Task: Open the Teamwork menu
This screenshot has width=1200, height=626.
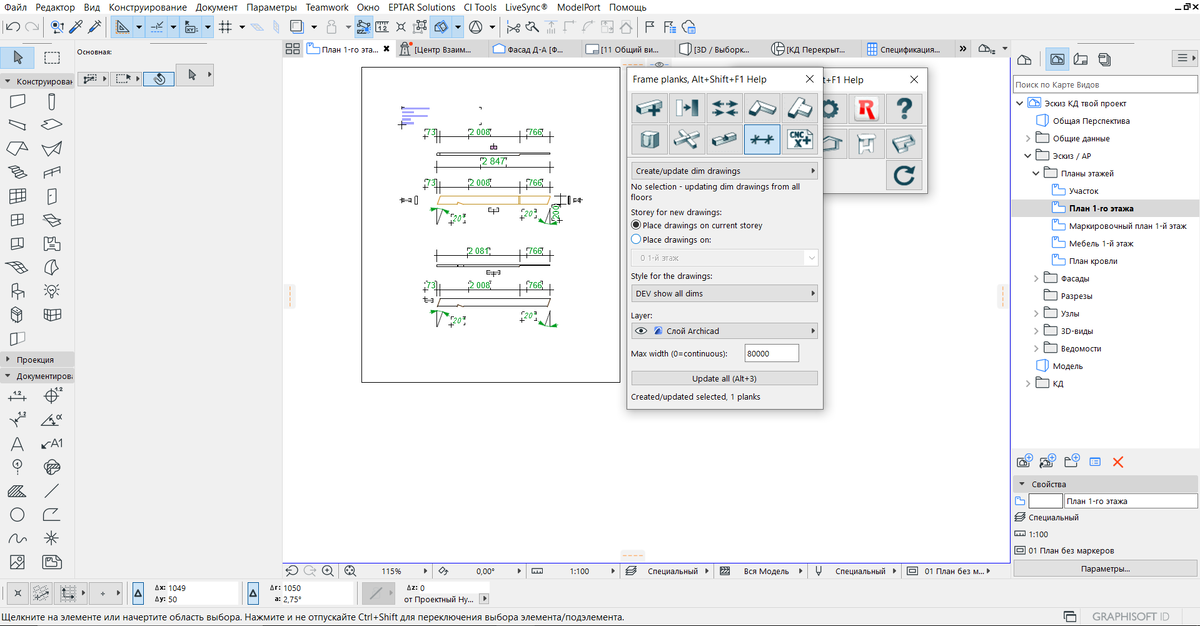Action: click(x=326, y=7)
